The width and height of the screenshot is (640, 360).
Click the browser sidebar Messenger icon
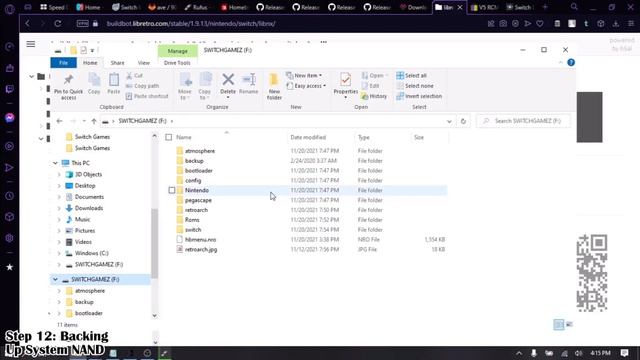coord(10,118)
